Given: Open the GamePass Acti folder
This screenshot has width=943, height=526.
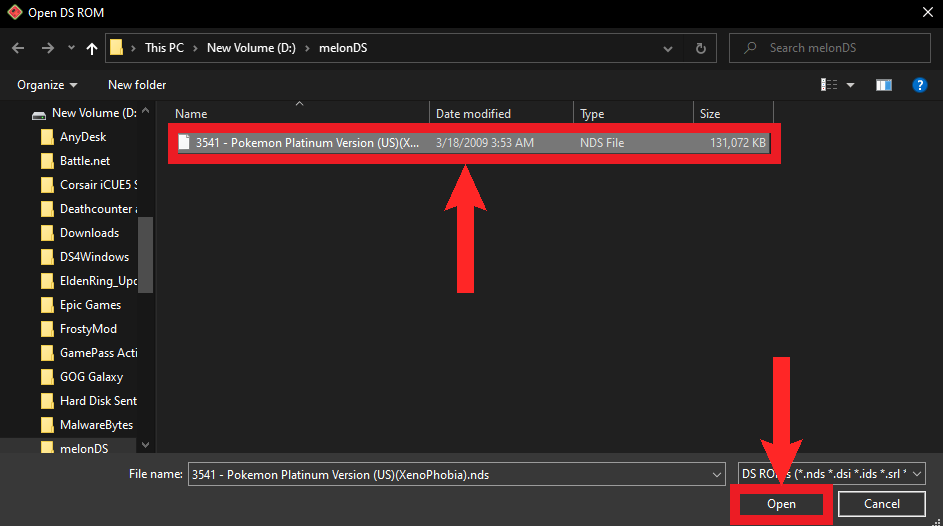Looking at the screenshot, I should (98, 353).
